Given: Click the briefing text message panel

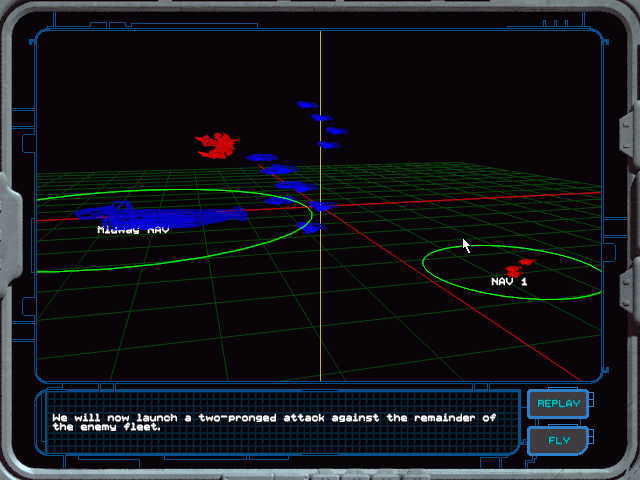Looking at the screenshot, I should coord(282,422).
